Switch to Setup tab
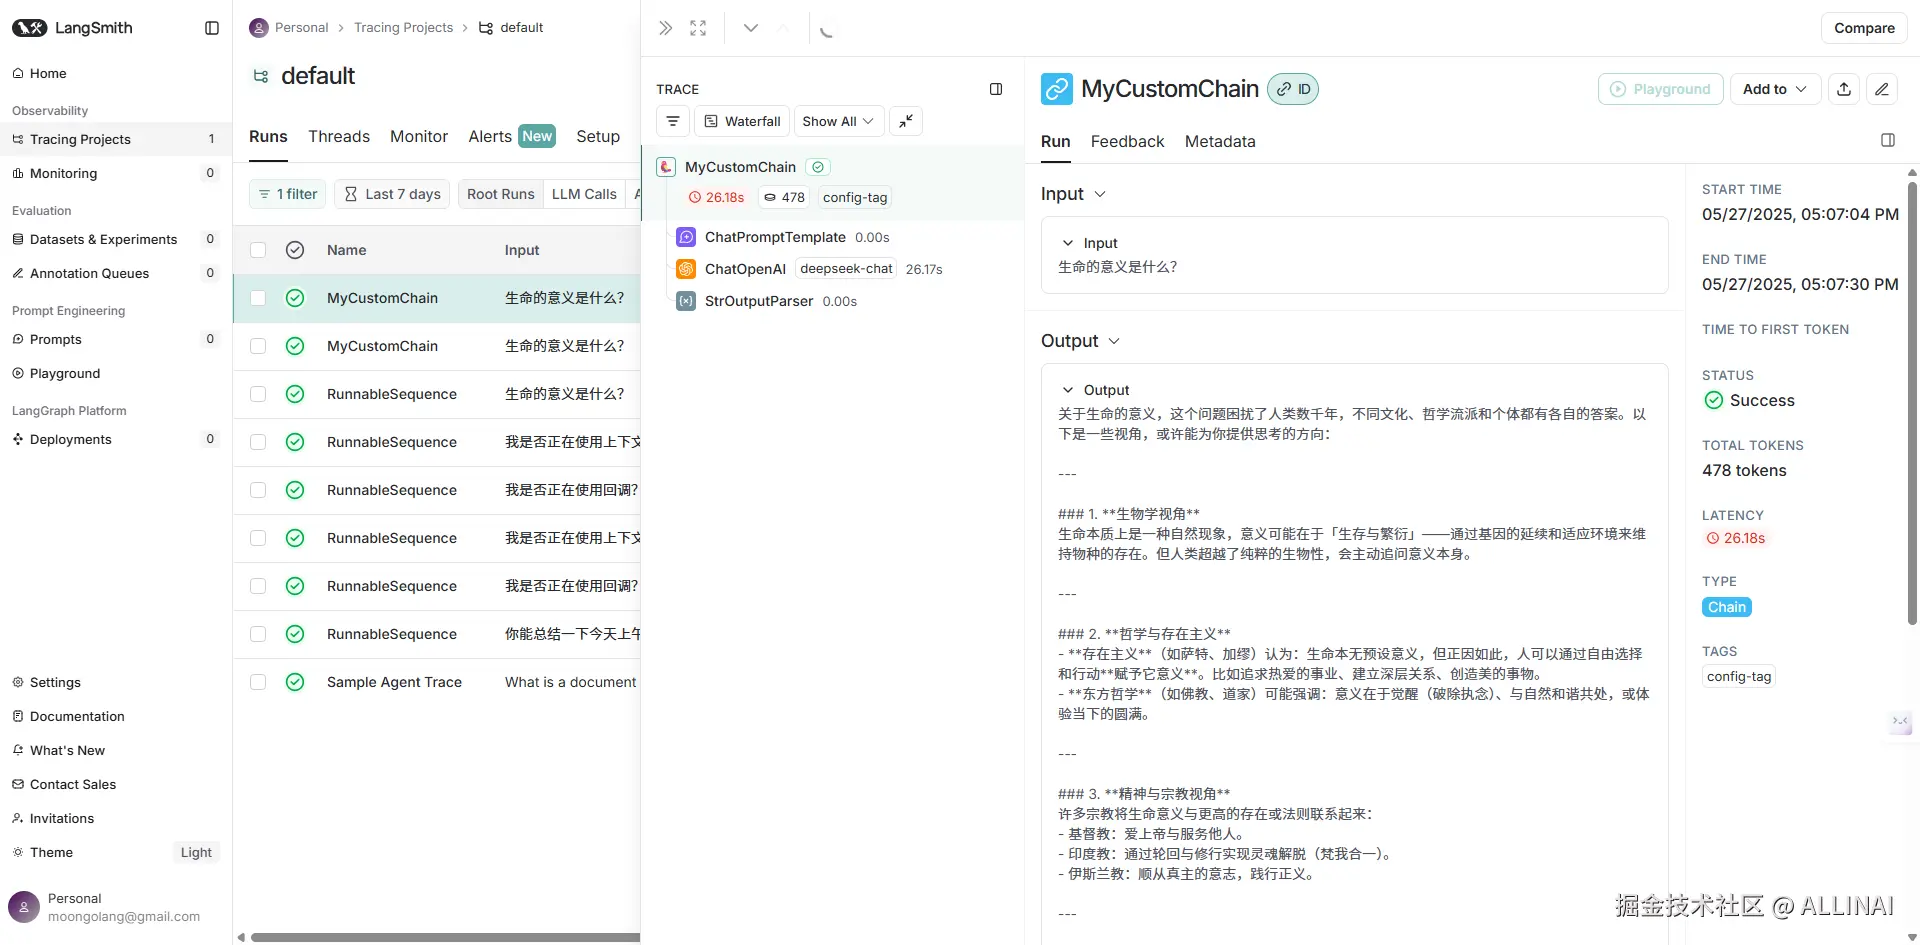This screenshot has width=1920, height=945. 598,137
